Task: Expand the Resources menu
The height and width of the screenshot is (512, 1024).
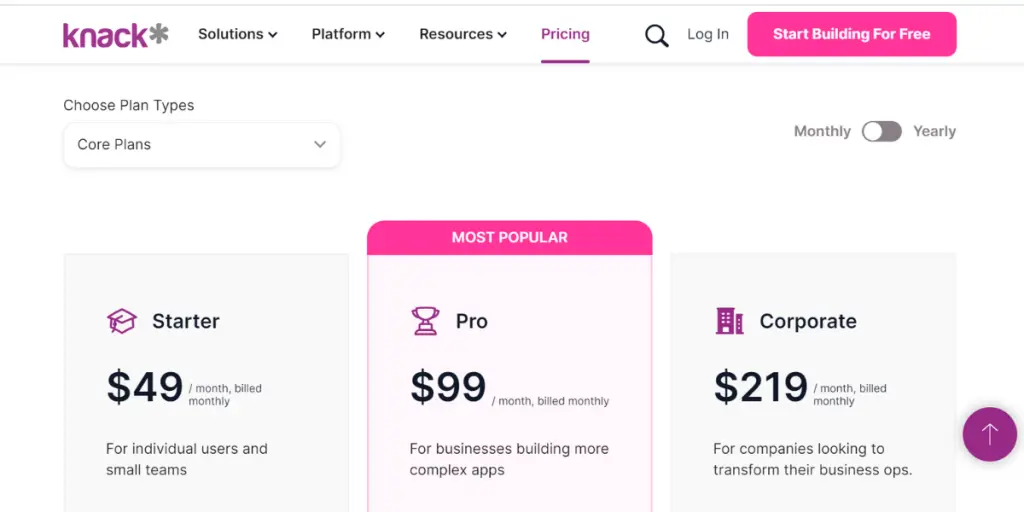Action: pyautogui.click(x=463, y=34)
